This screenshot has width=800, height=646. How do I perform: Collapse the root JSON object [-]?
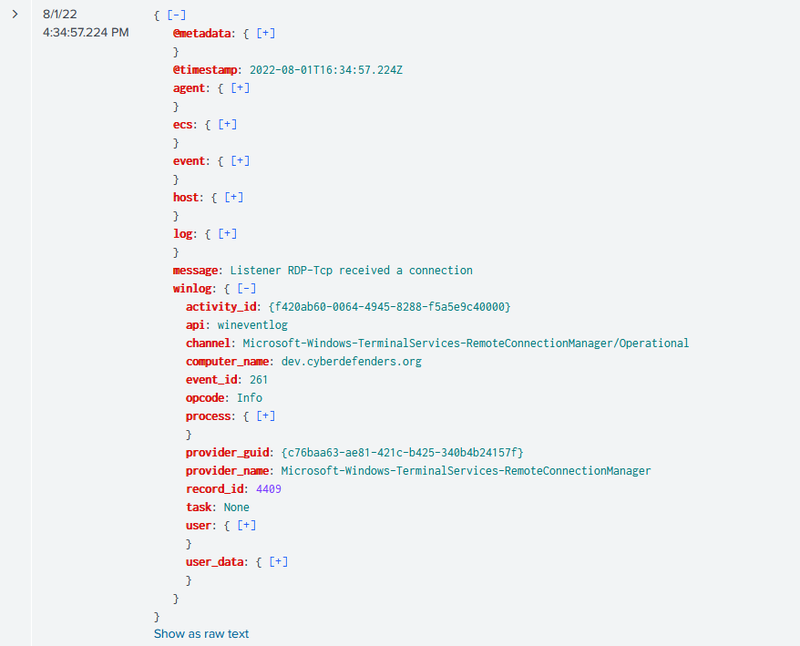(176, 15)
